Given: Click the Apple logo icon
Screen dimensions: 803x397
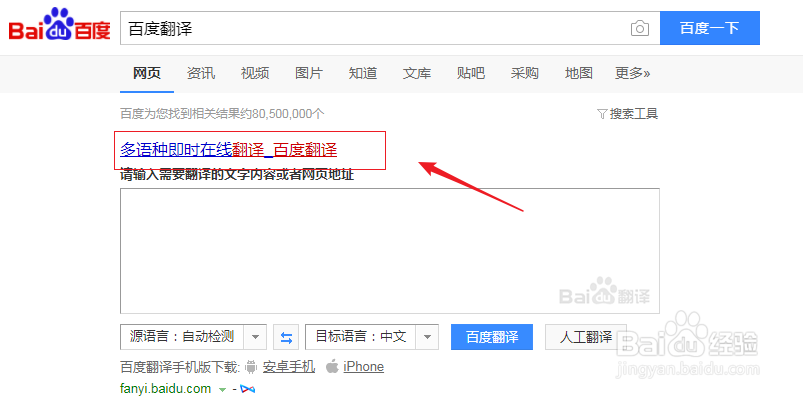Looking at the screenshot, I should click(332, 367).
